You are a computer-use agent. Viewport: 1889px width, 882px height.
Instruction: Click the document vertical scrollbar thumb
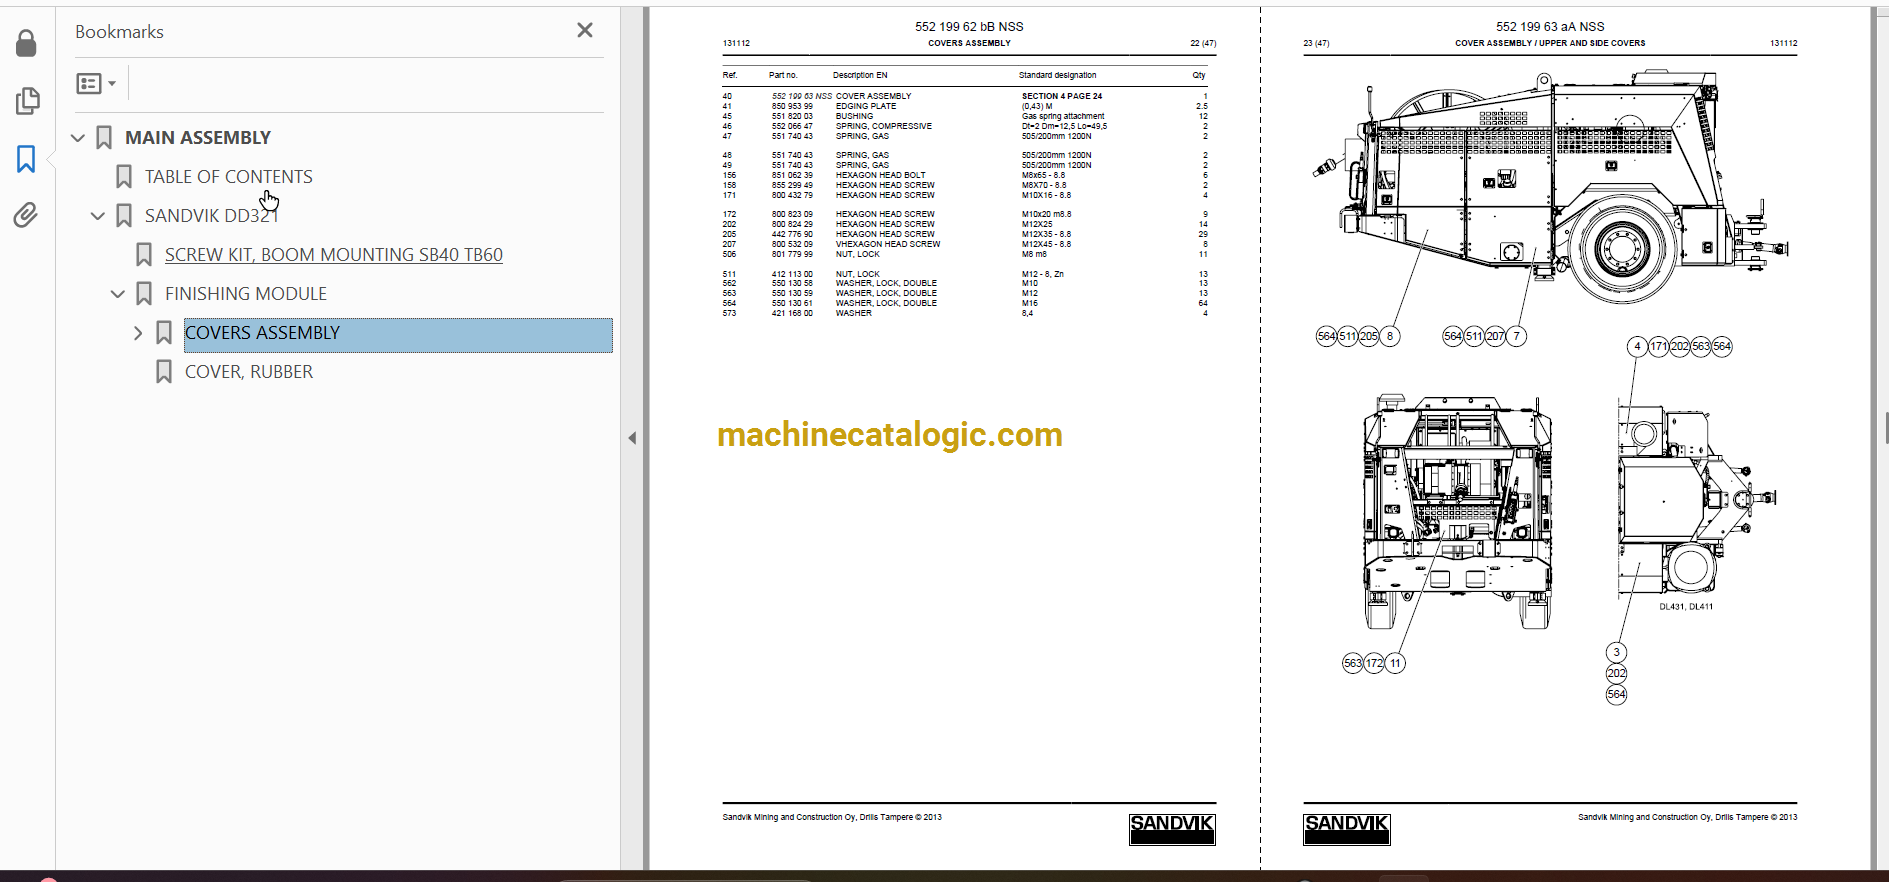1885,428
